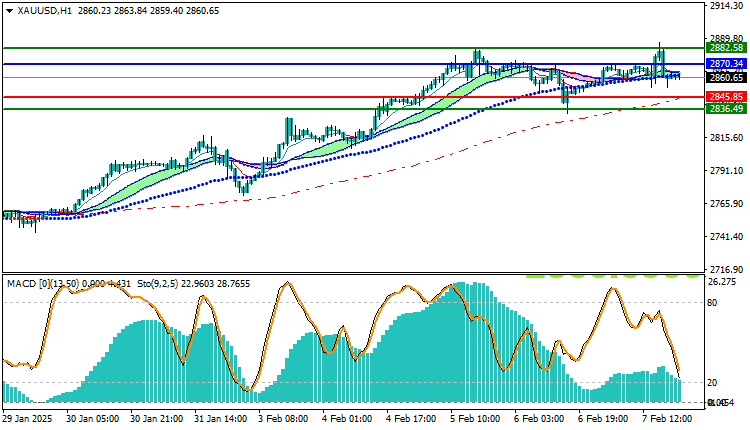The image size is (750, 430).
Task: Click the 4 Feb 01:00 time label
Action: tap(347, 419)
